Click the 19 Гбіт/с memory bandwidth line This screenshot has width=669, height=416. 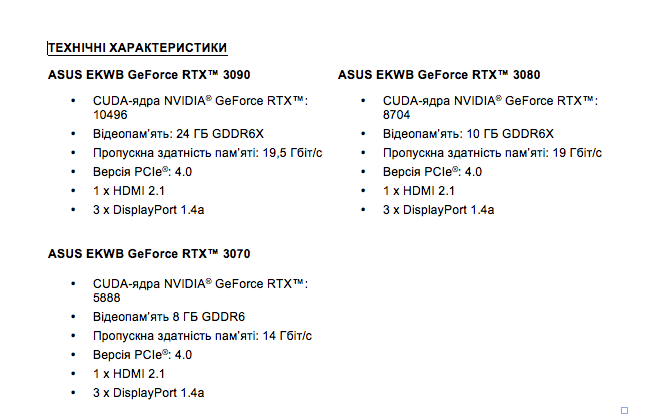coord(492,153)
